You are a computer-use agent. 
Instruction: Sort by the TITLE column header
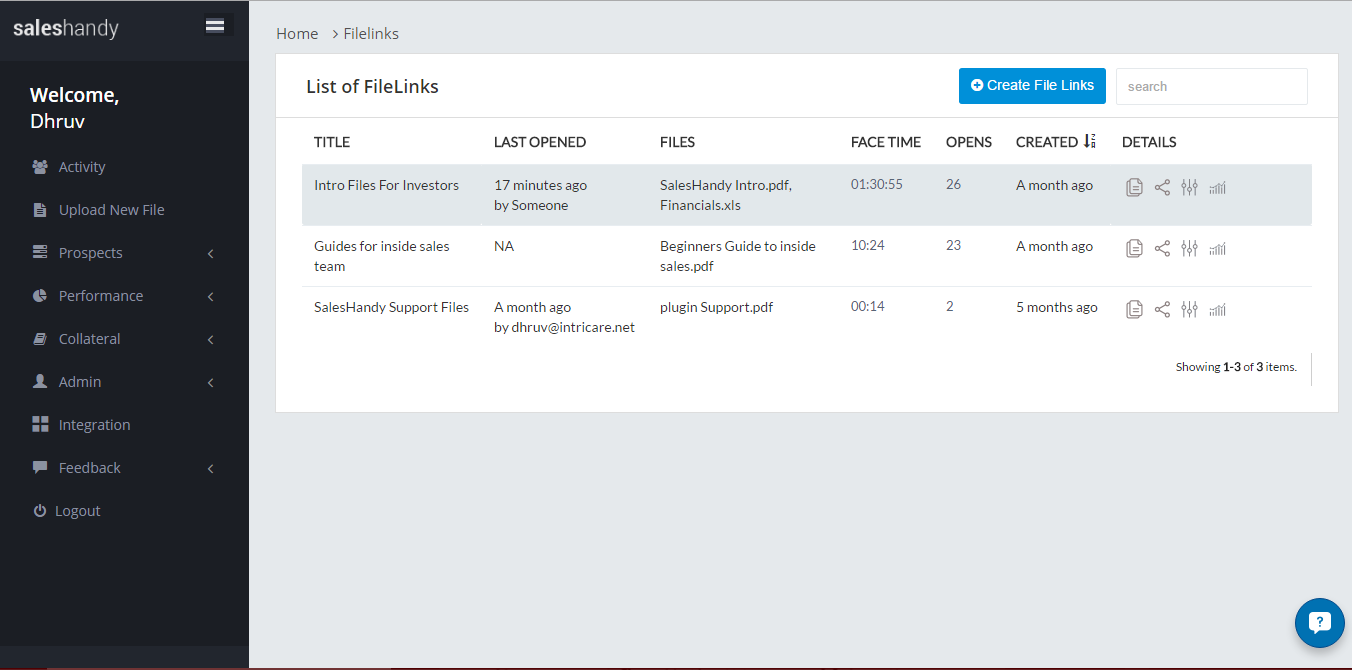(x=332, y=142)
